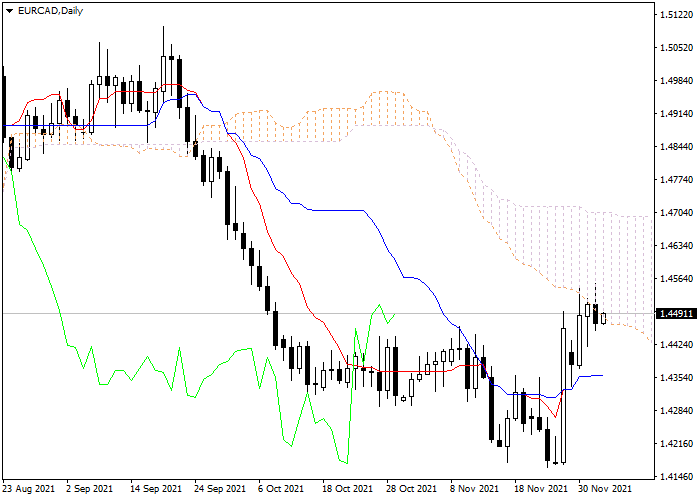Click price level 1.49140 on scale
Viewport: 700px width, 500px height.
click(x=677, y=114)
